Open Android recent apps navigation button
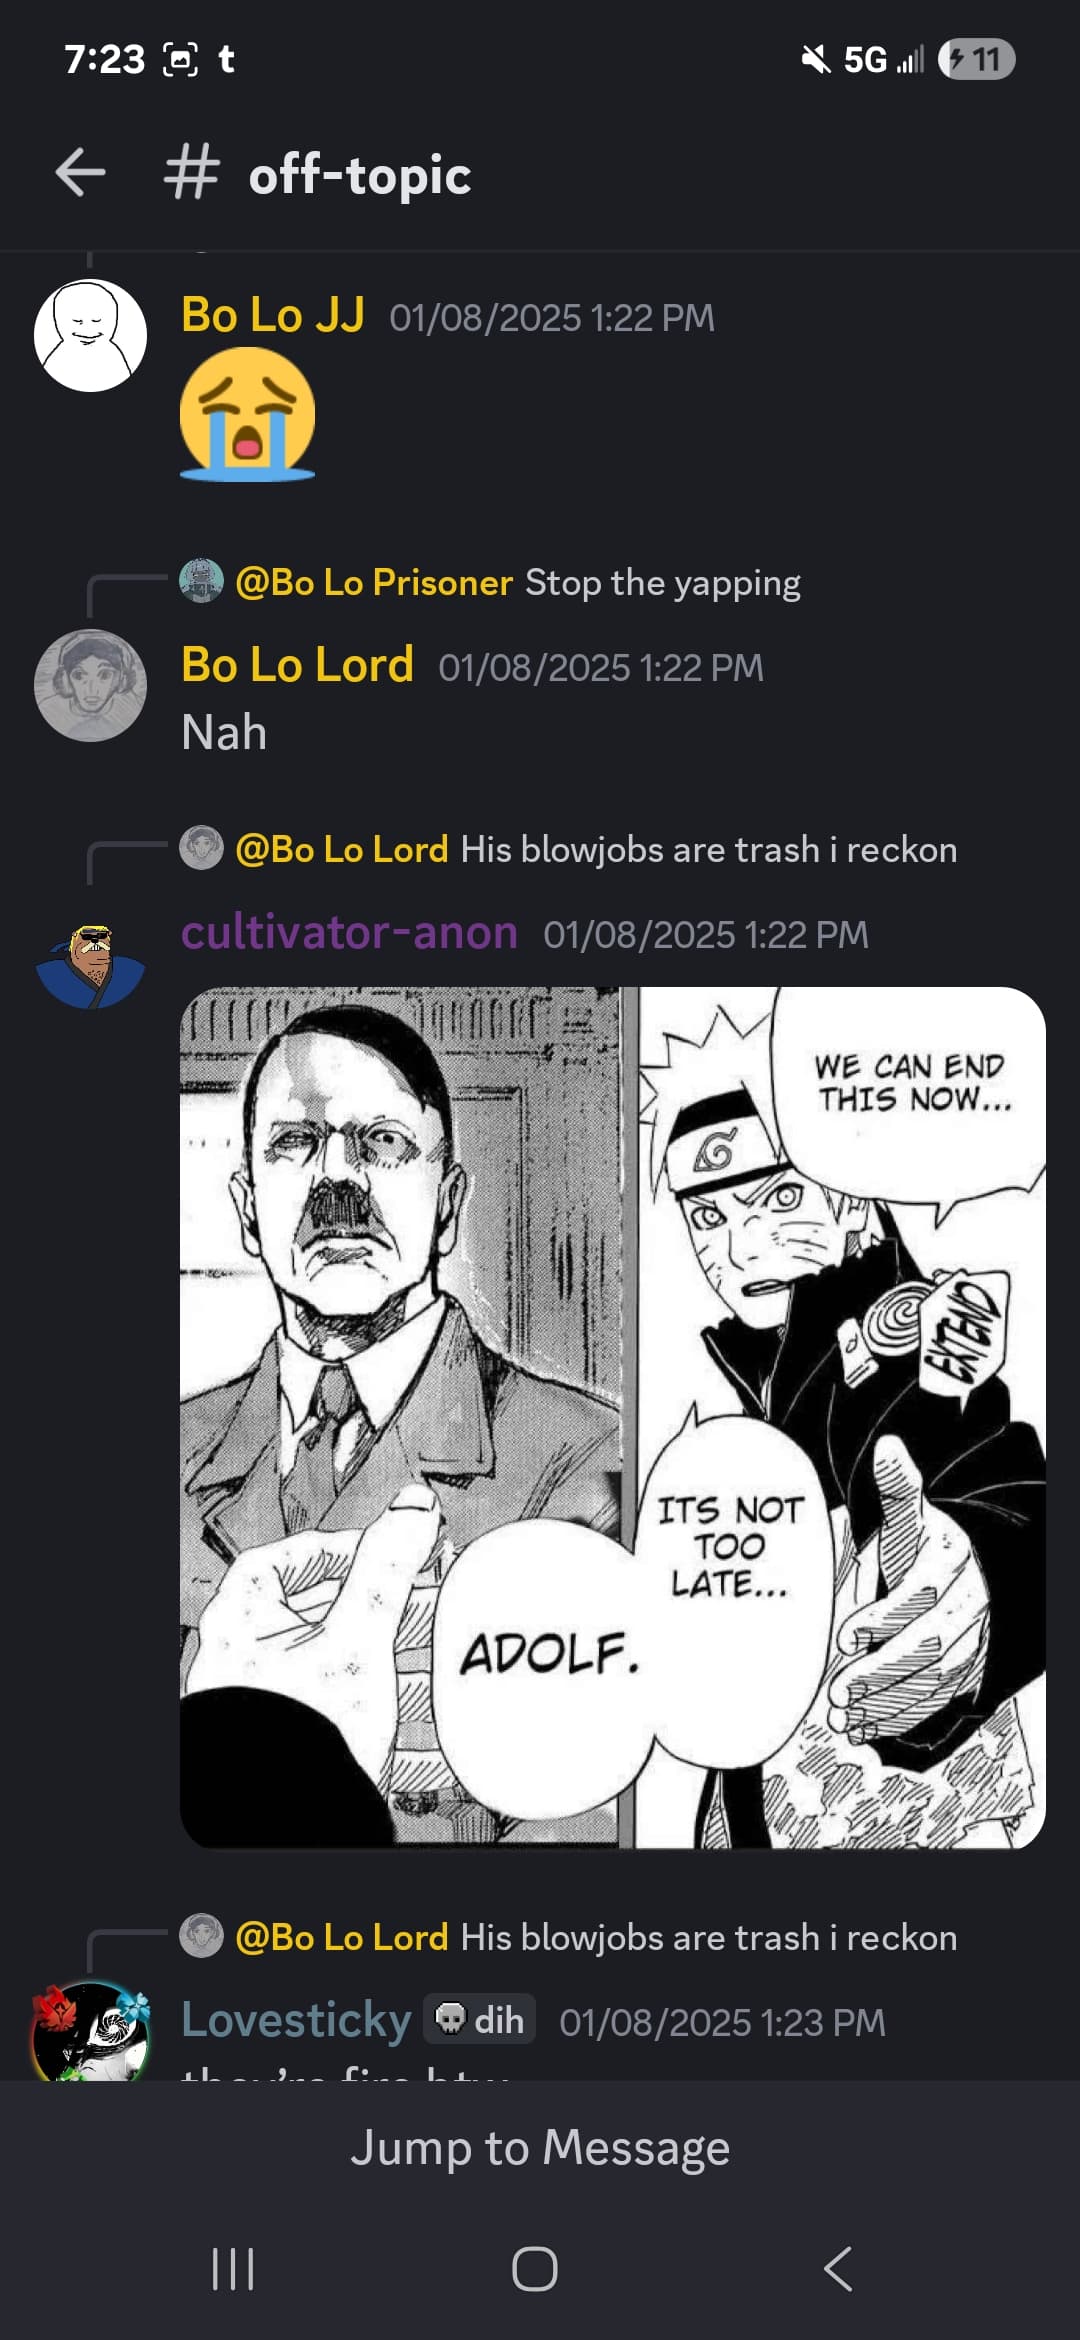 click(x=233, y=2268)
